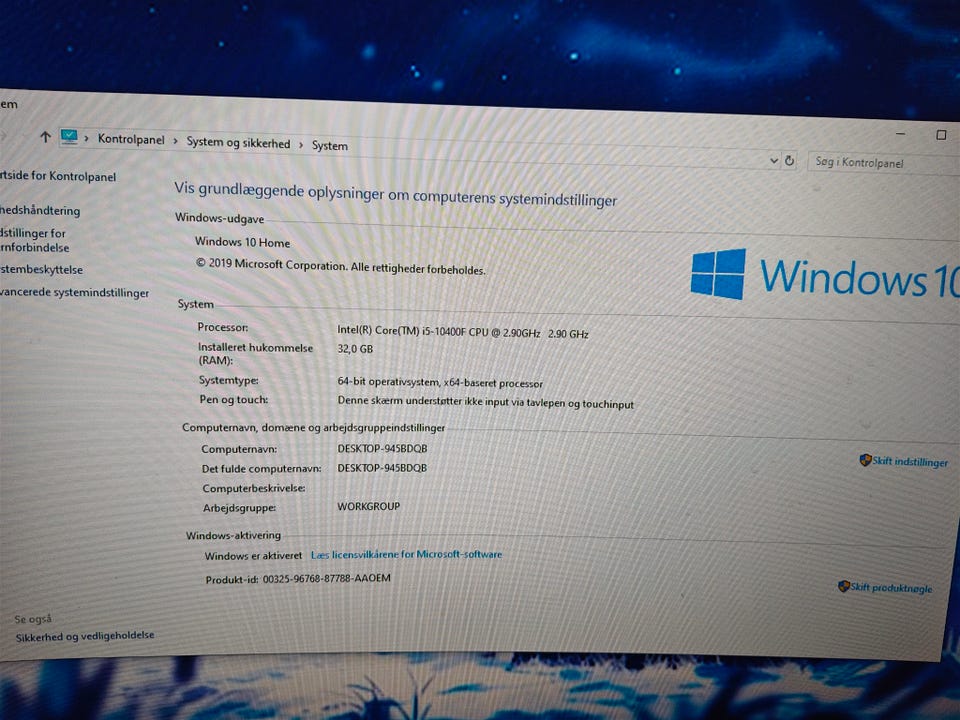Open Enhedshåndtering from the sidebar

tap(40, 210)
